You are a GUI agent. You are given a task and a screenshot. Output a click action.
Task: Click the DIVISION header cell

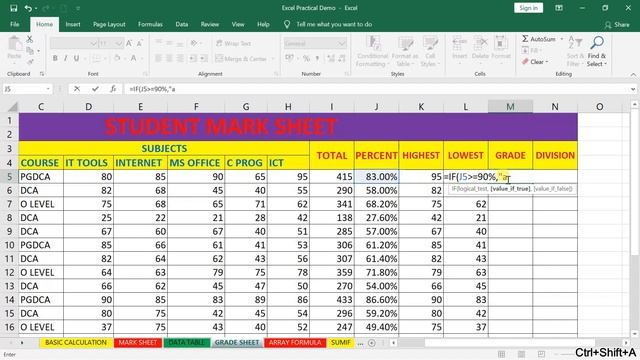pyautogui.click(x=555, y=155)
